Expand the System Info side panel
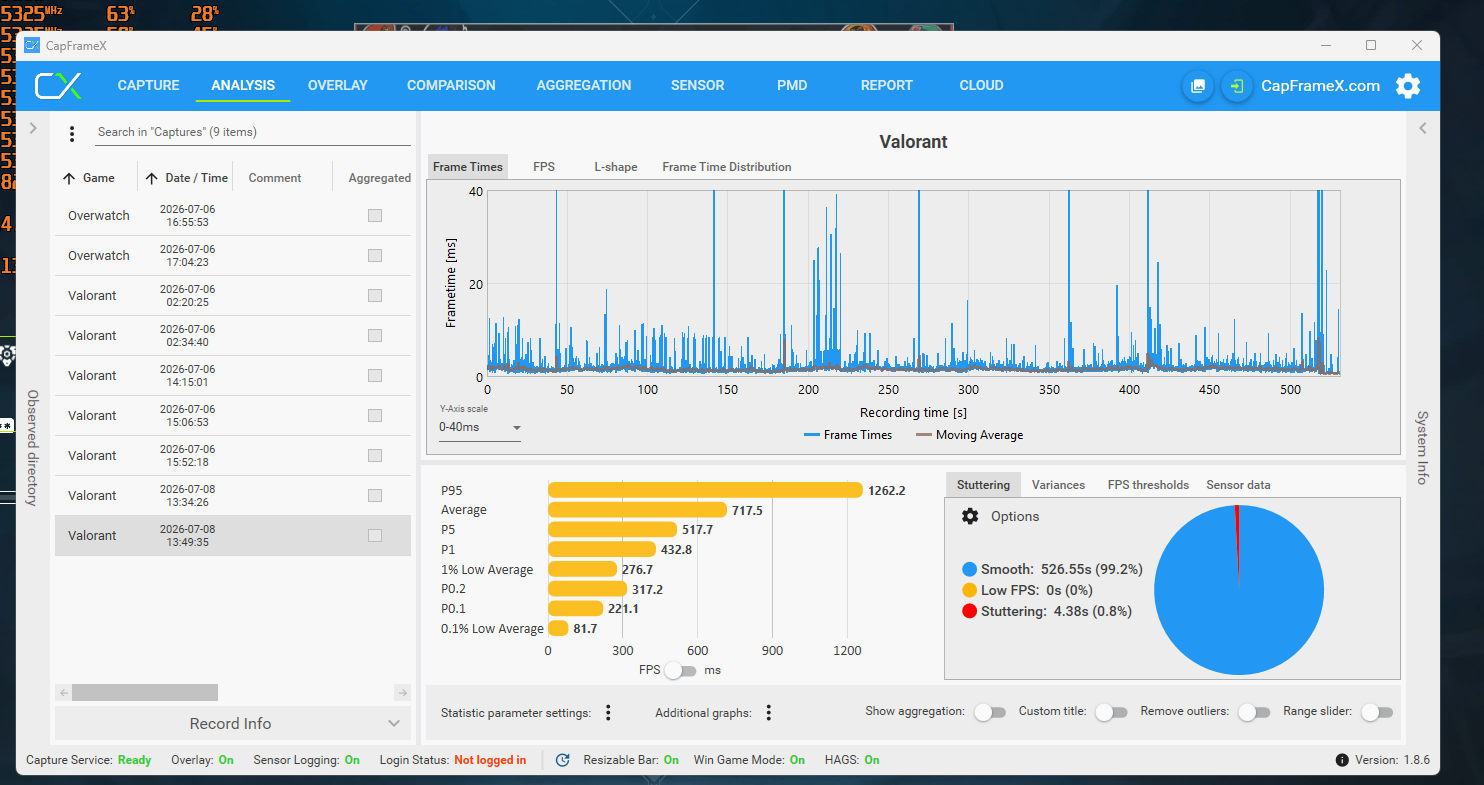Image resolution: width=1484 pixels, height=785 pixels. click(x=1423, y=128)
